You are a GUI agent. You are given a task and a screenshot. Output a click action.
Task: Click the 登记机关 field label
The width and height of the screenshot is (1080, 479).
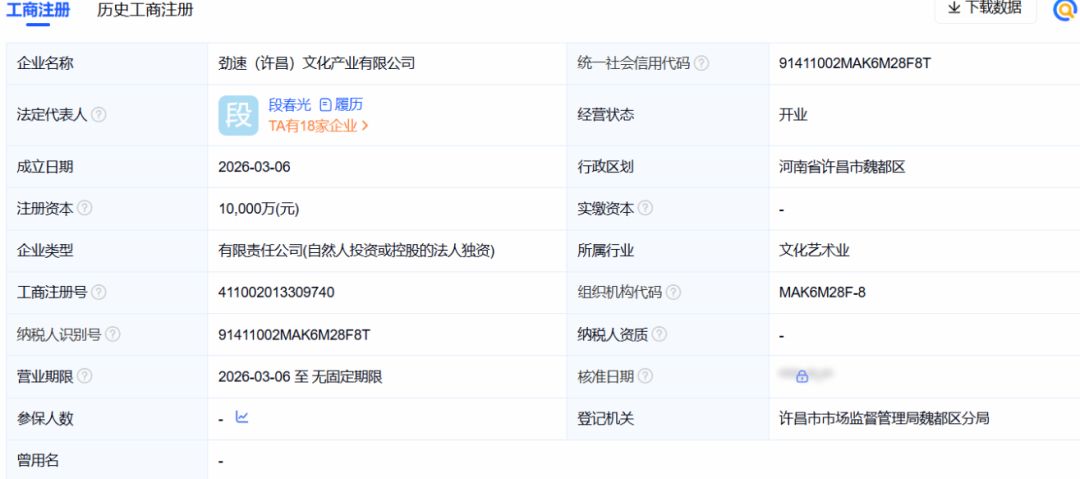point(605,418)
